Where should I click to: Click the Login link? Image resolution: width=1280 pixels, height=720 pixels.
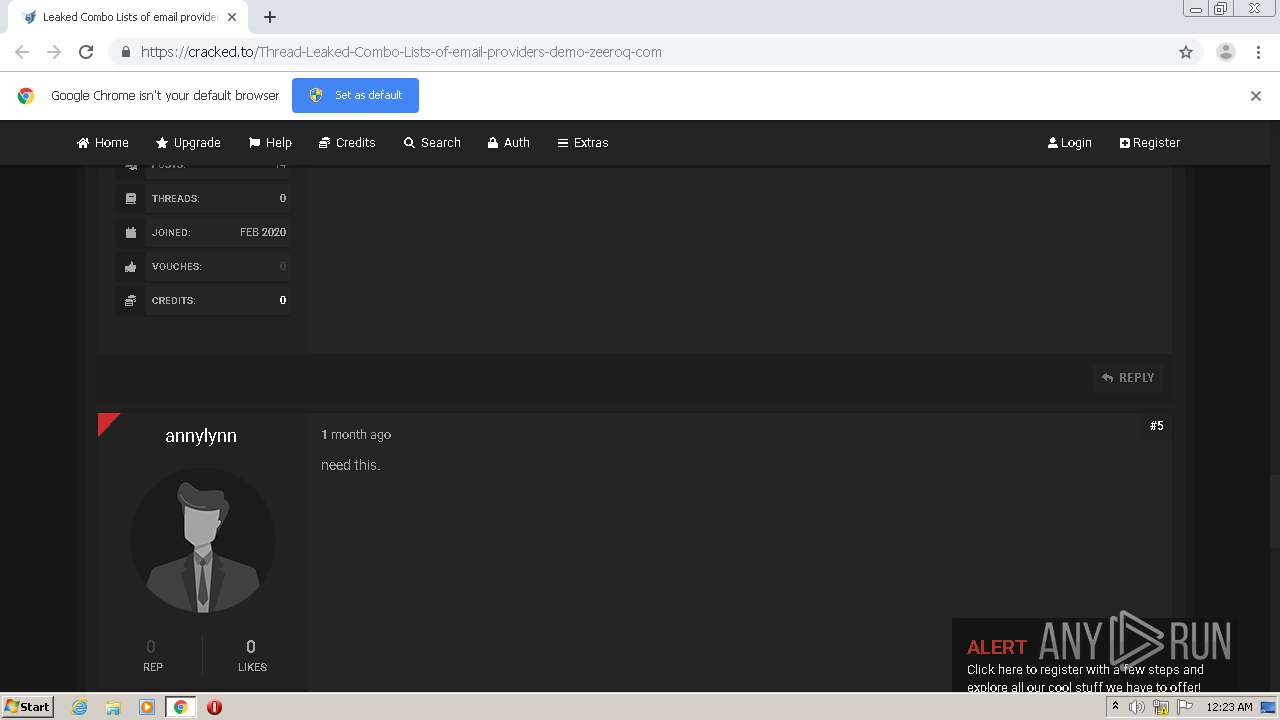tap(1070, 143)
